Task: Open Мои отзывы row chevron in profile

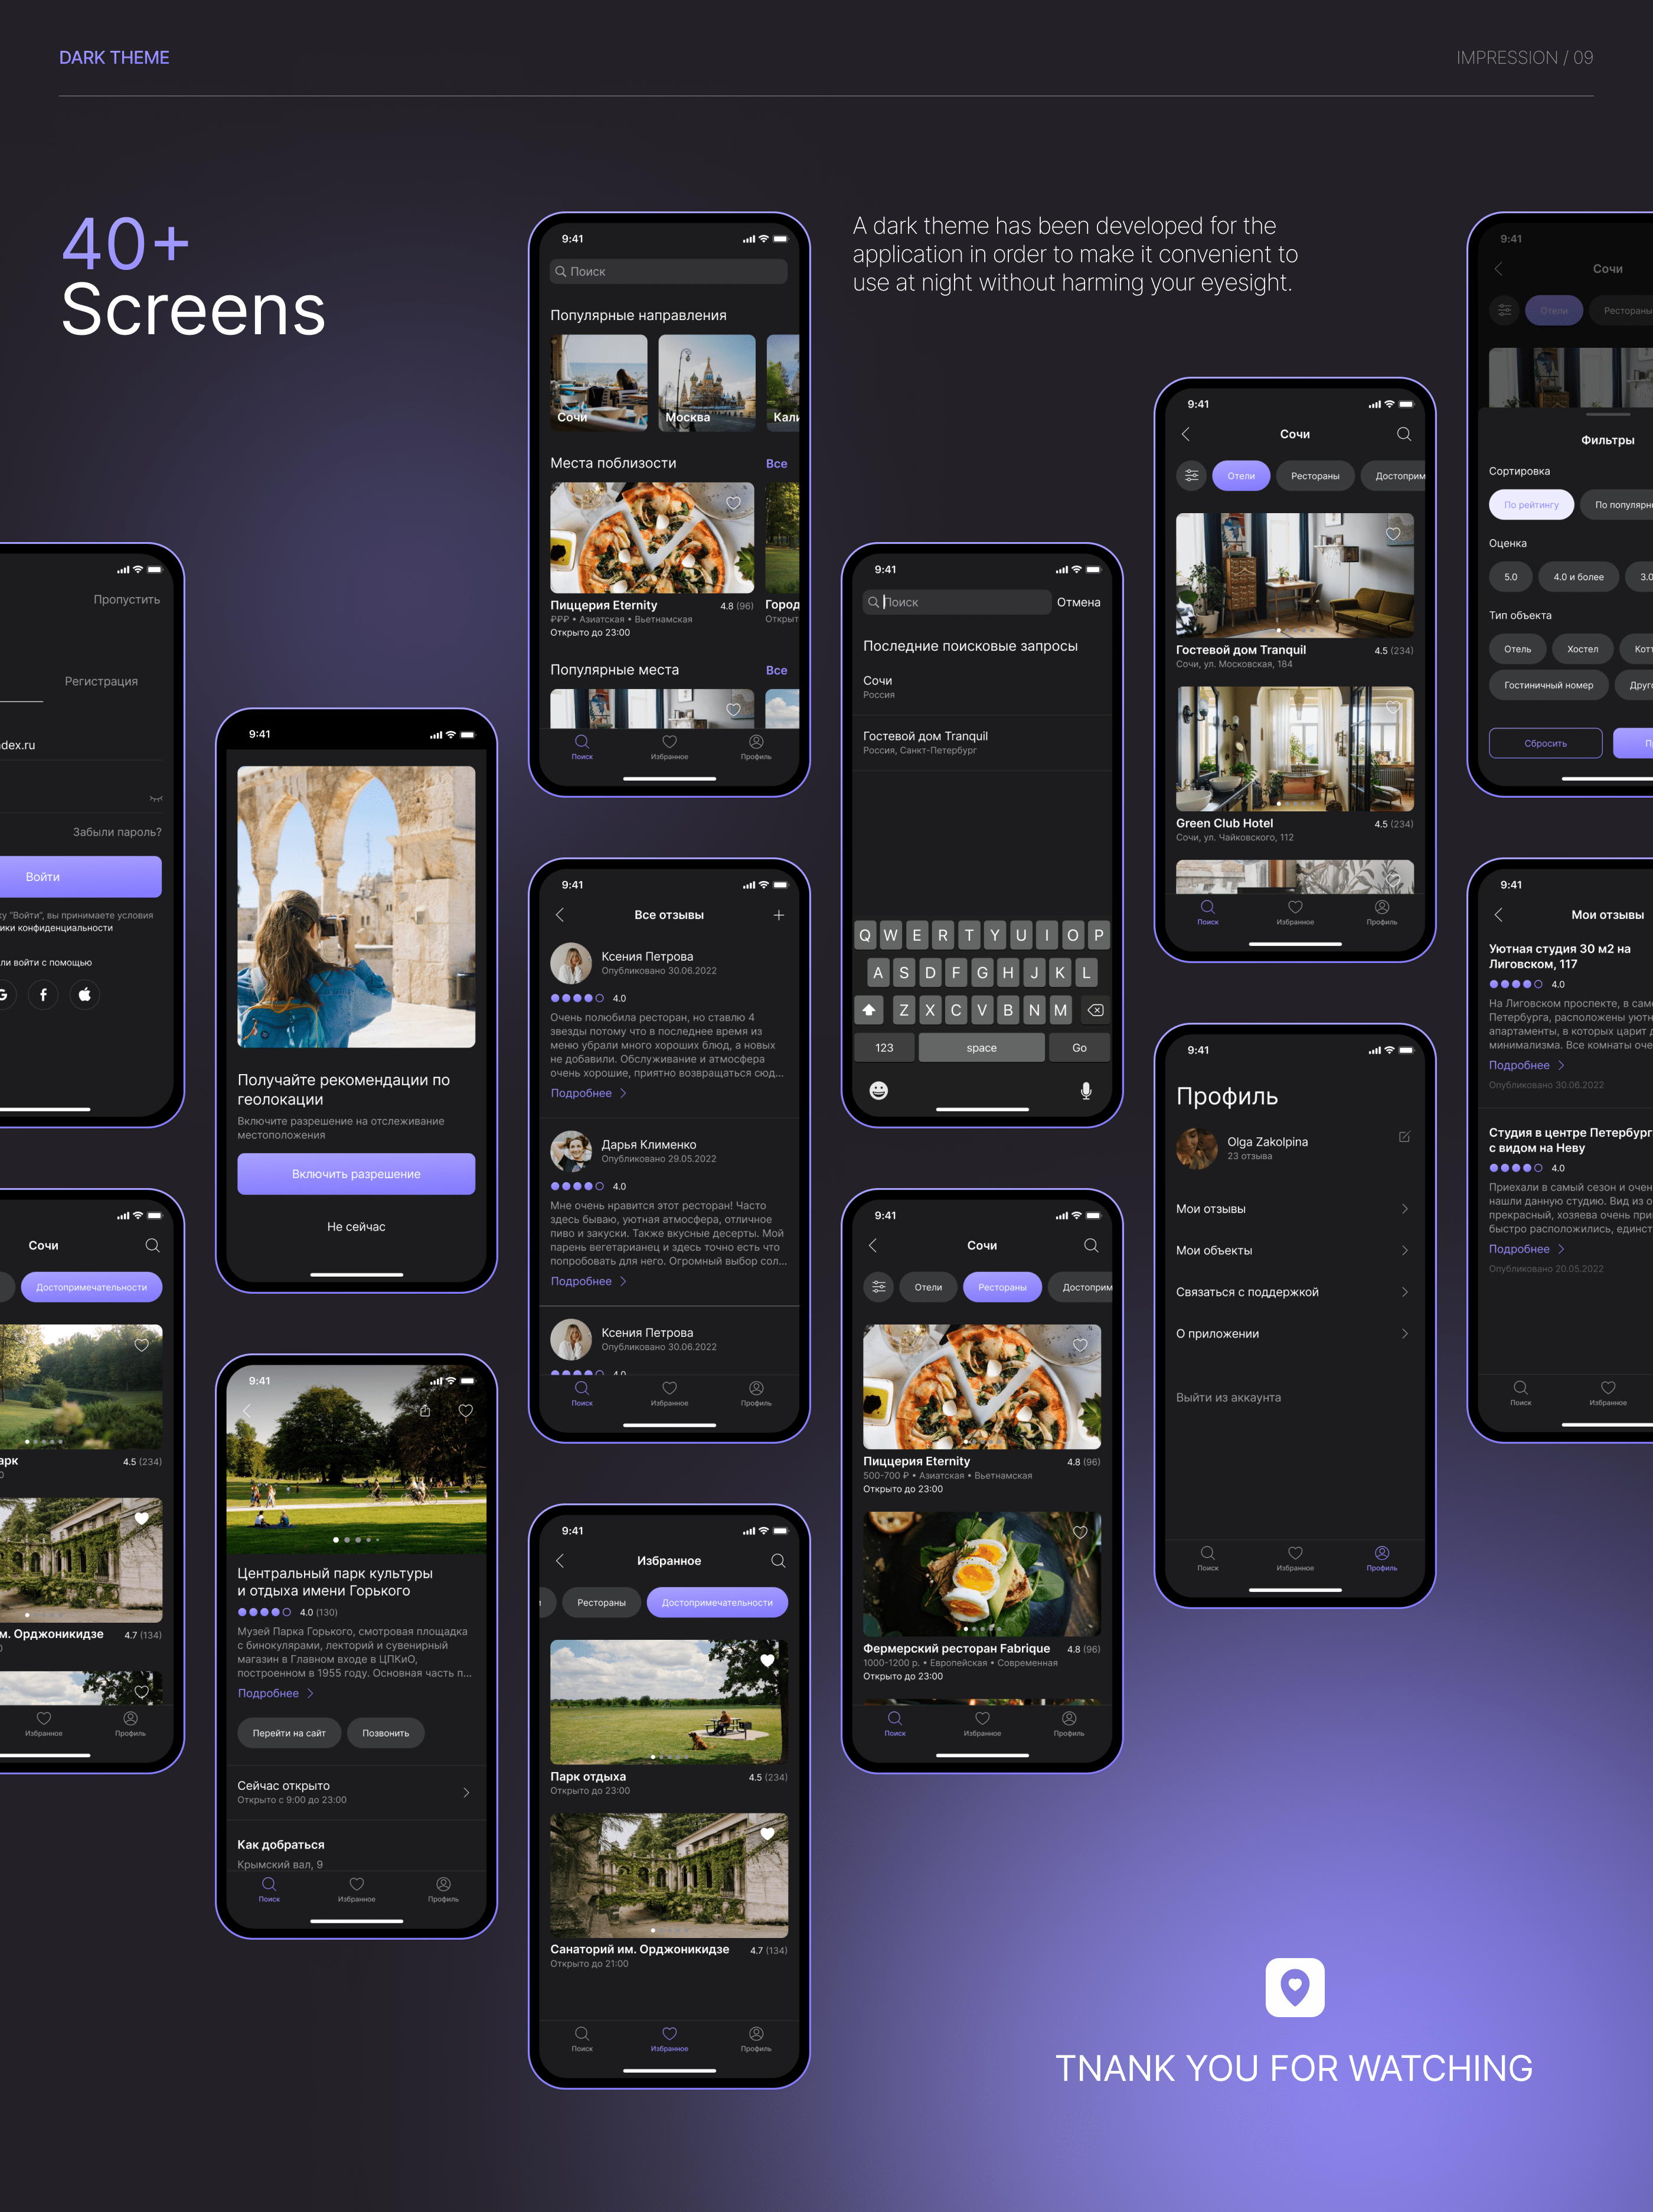Action: [x=1404, y=1209]
